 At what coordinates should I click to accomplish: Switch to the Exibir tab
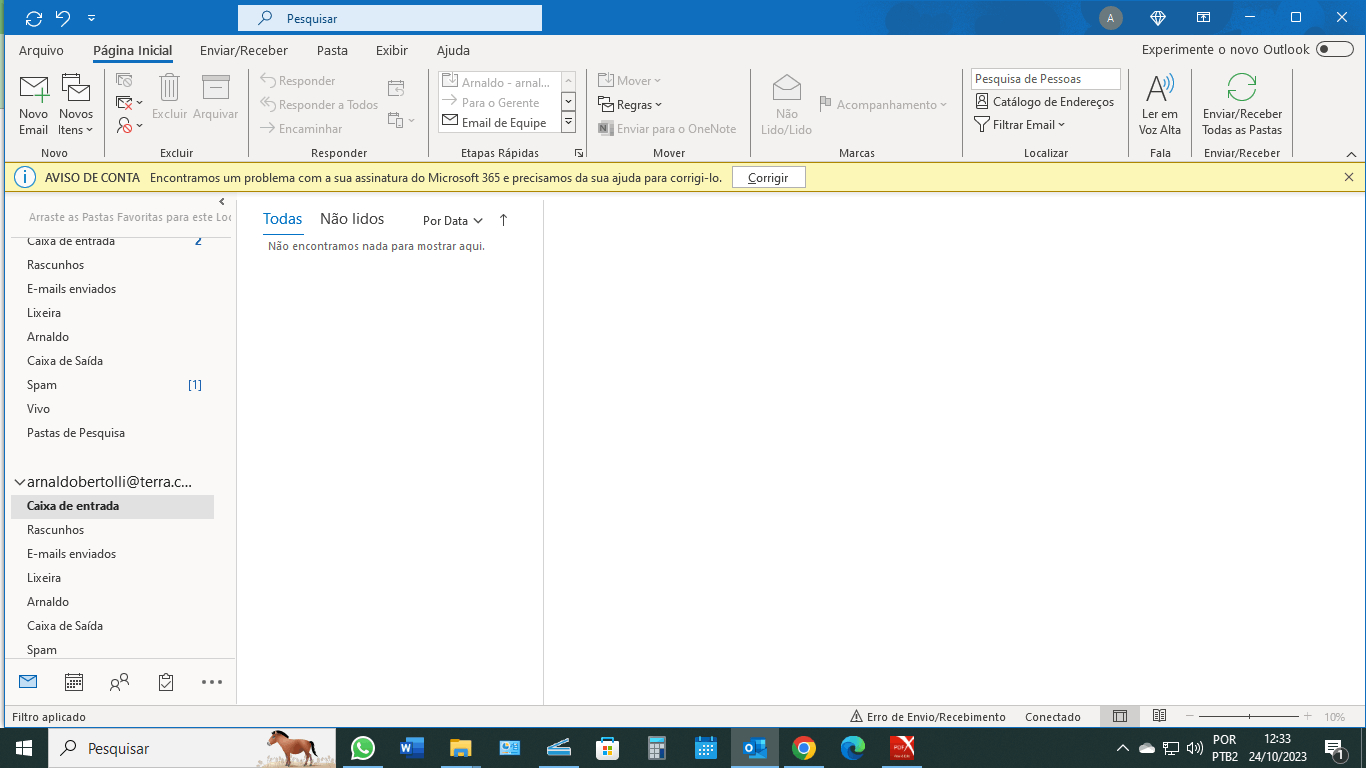tap(392, 51)
